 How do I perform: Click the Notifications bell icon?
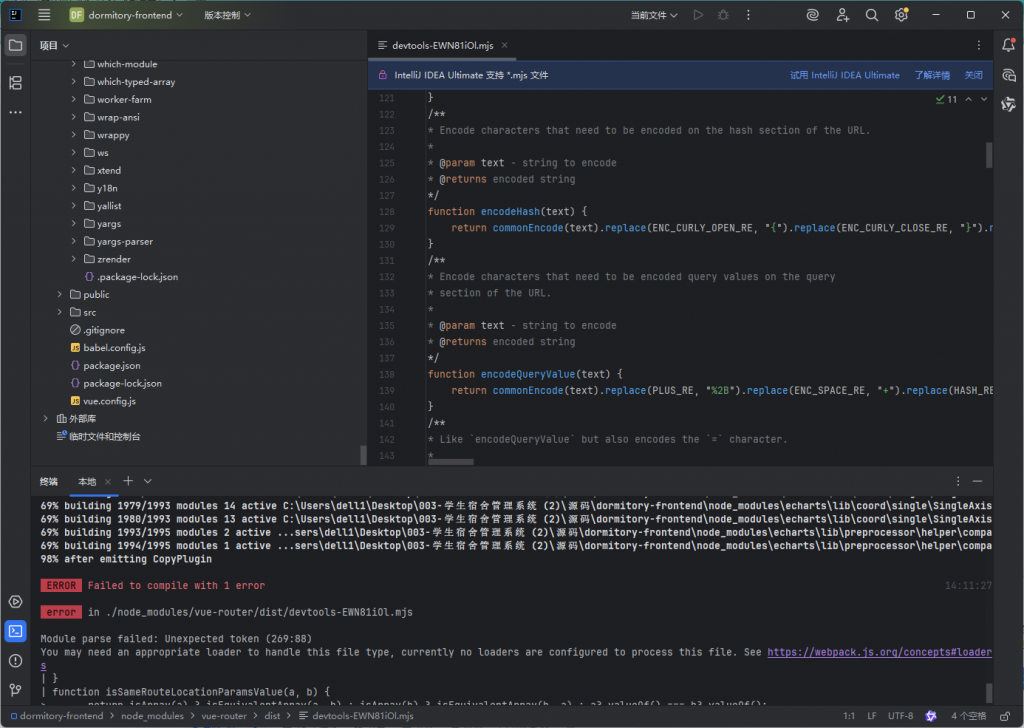coord(1008,45)
